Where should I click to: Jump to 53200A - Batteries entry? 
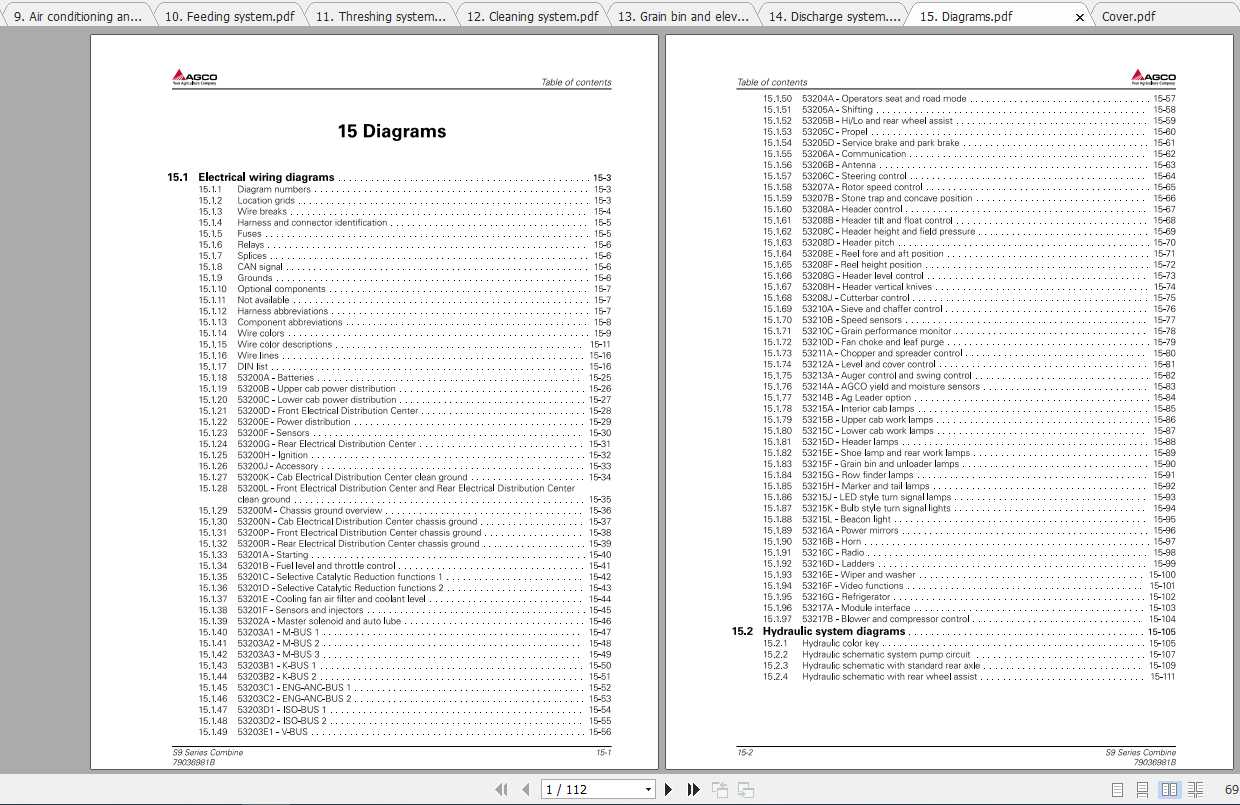[275, 378]
